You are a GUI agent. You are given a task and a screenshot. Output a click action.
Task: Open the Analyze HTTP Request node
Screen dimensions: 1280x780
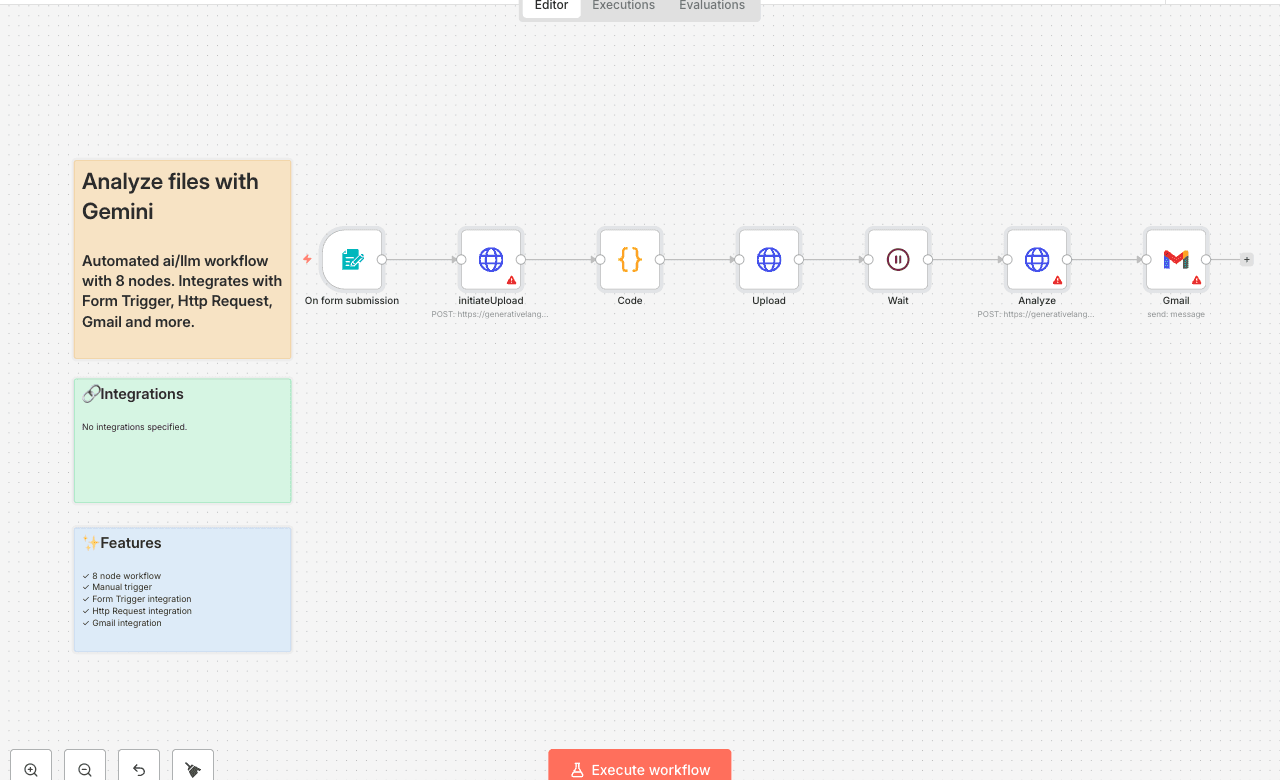pos(1037,259)
